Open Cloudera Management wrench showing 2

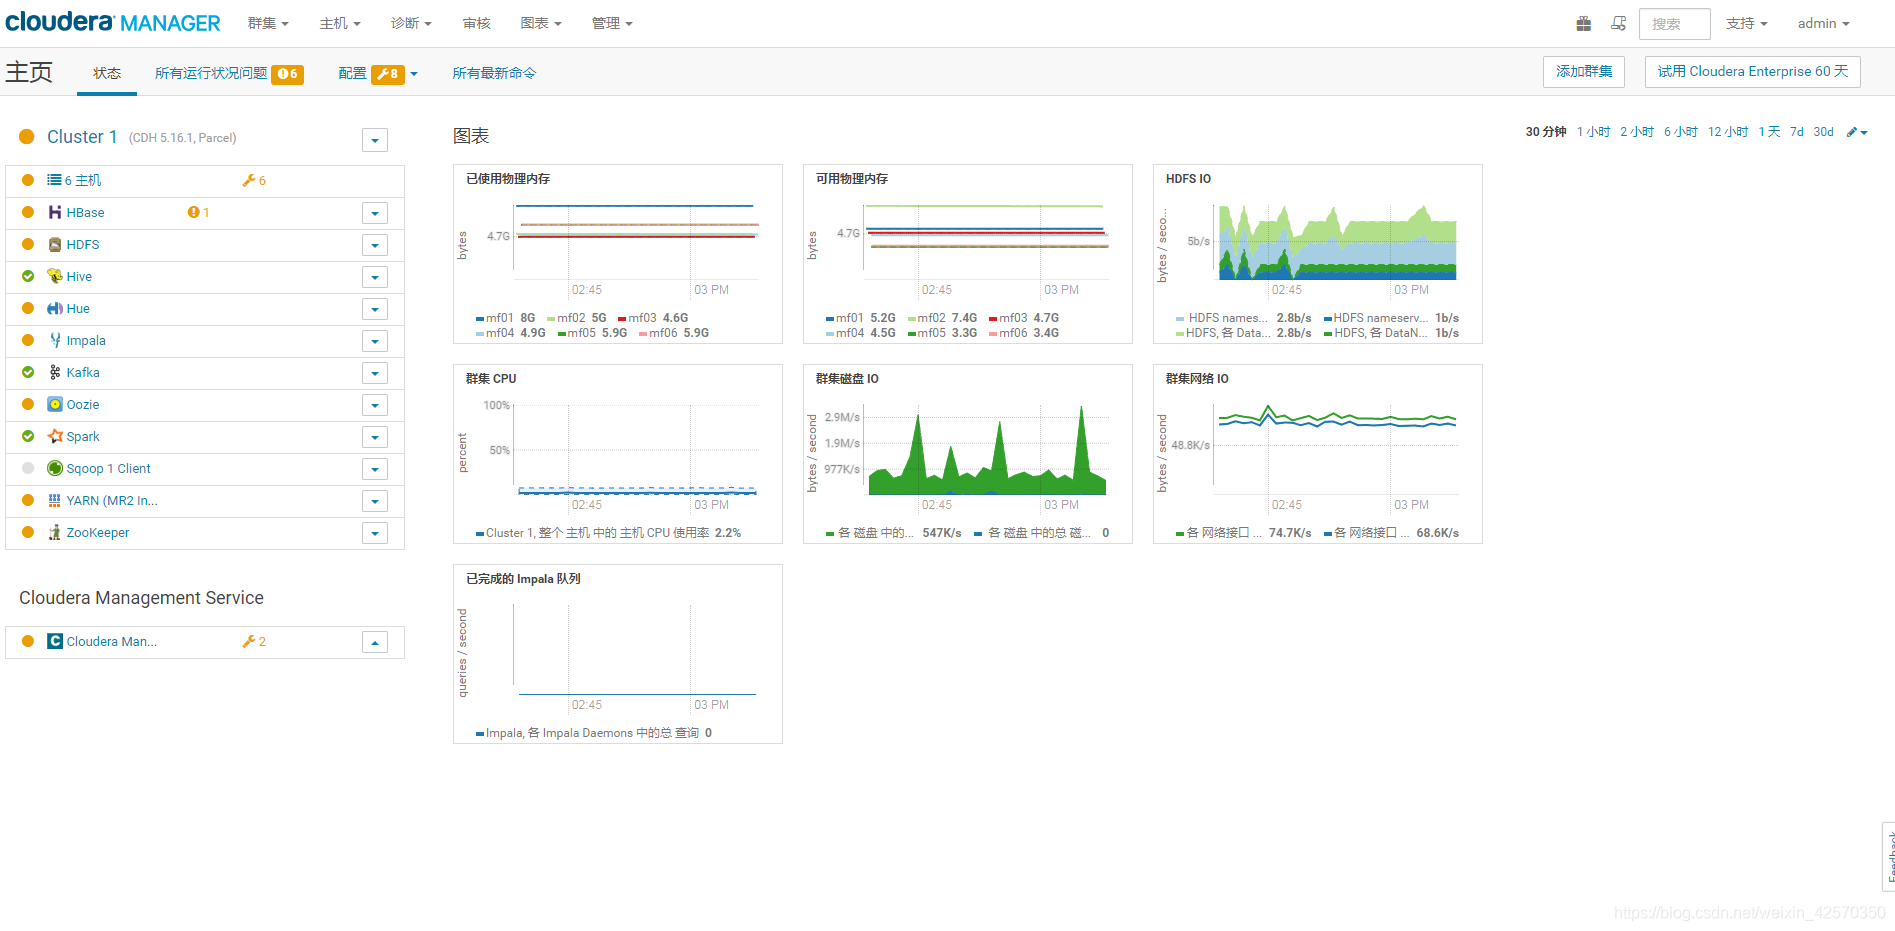[254, 641]
